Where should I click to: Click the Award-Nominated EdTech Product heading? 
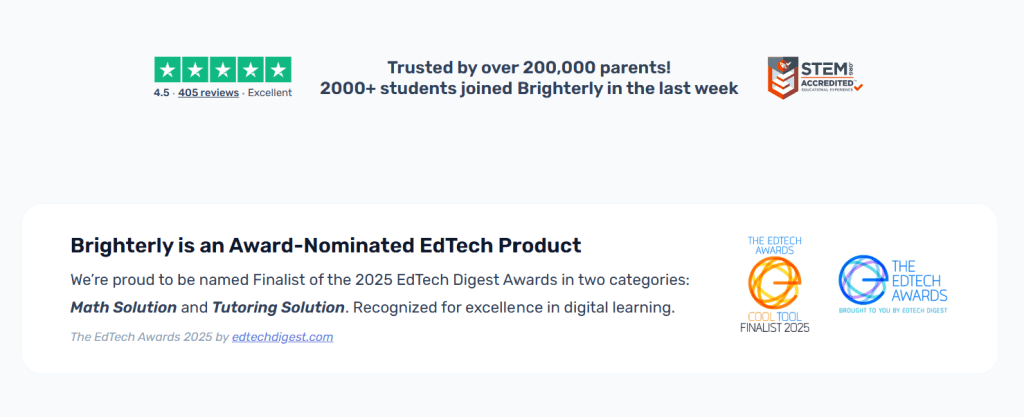[x=325, y=245]
